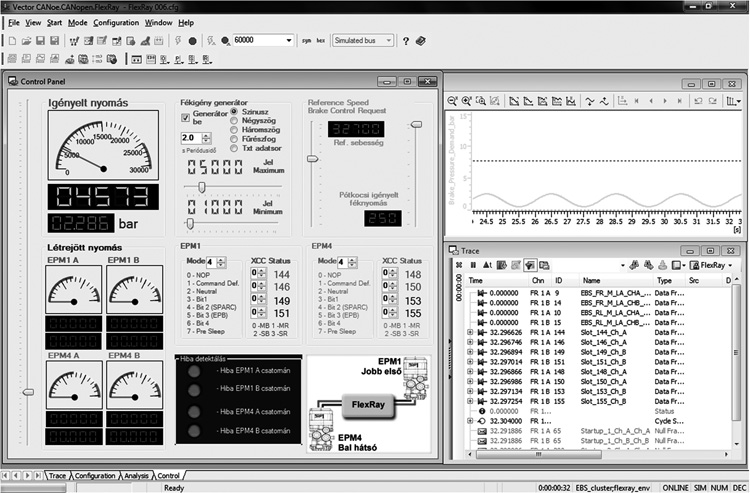Click the sym symbolic display icon

pyautogui.click(x=306, y=41)
